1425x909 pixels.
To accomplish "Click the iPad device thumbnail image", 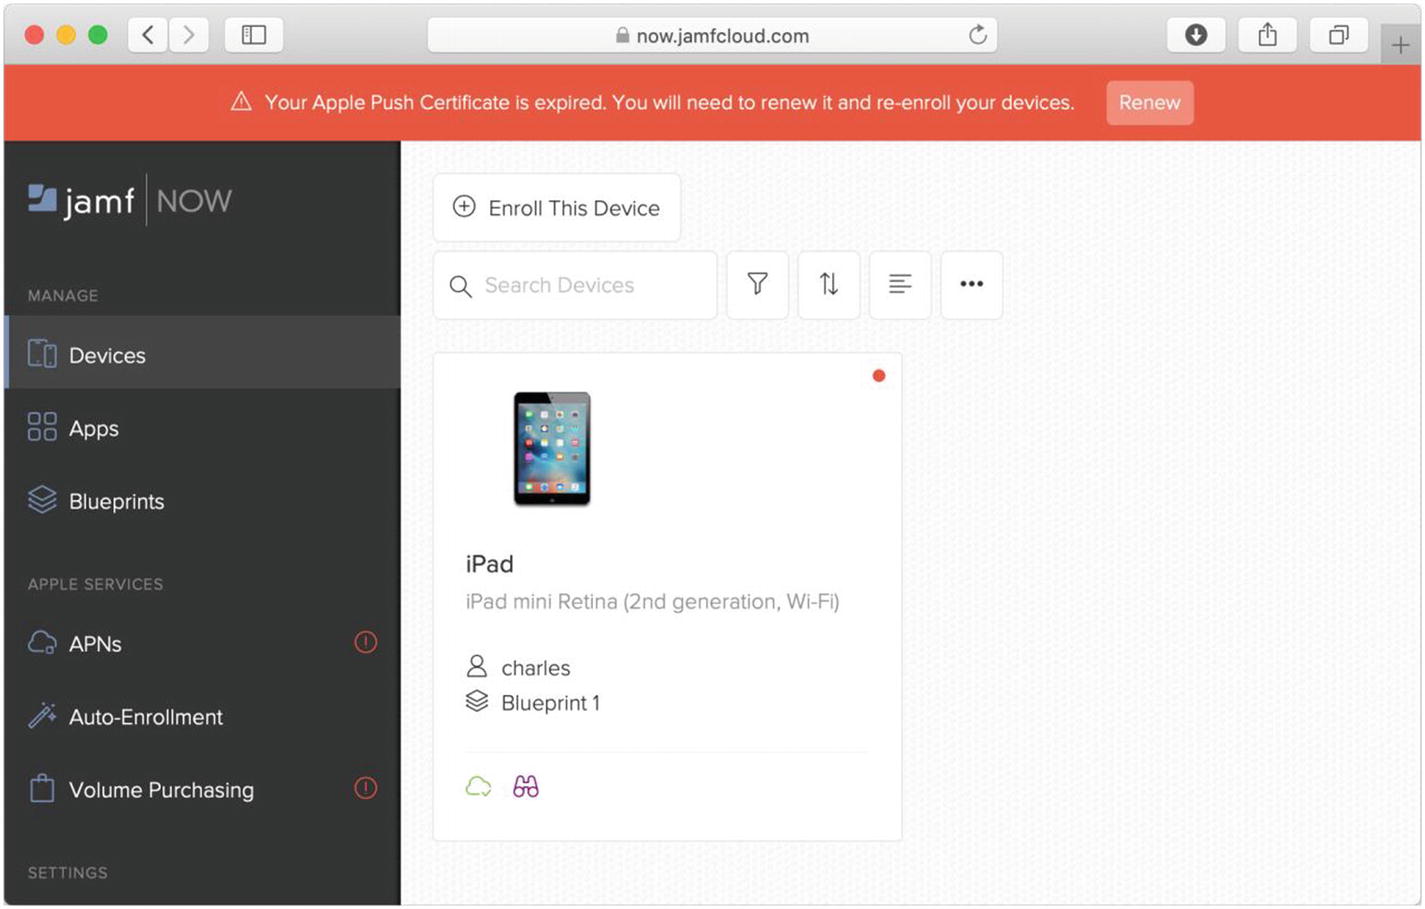I will pos(552,449).
